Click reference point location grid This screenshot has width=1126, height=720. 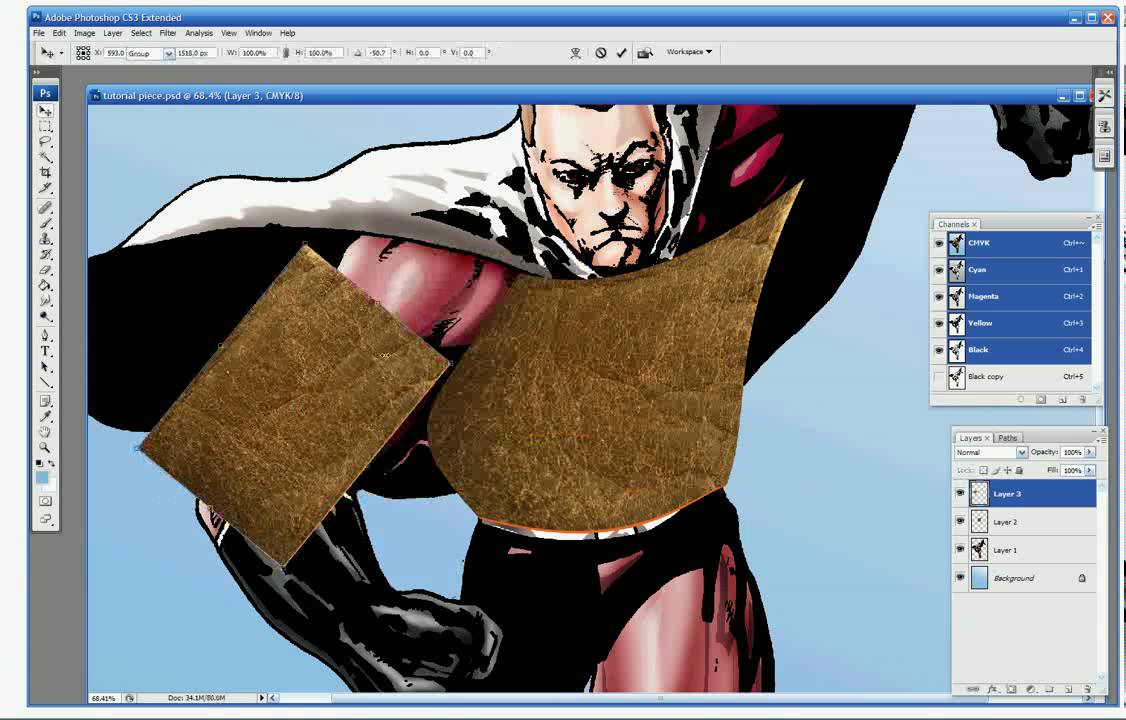(x=83, y=52)
